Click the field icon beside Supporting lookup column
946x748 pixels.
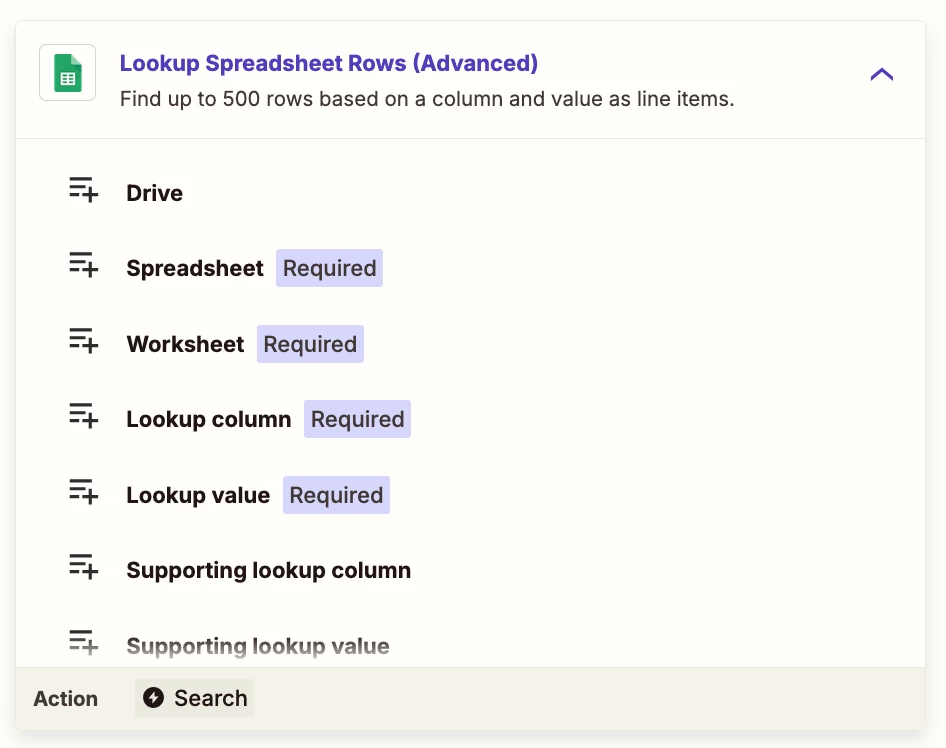coord(83,566)
